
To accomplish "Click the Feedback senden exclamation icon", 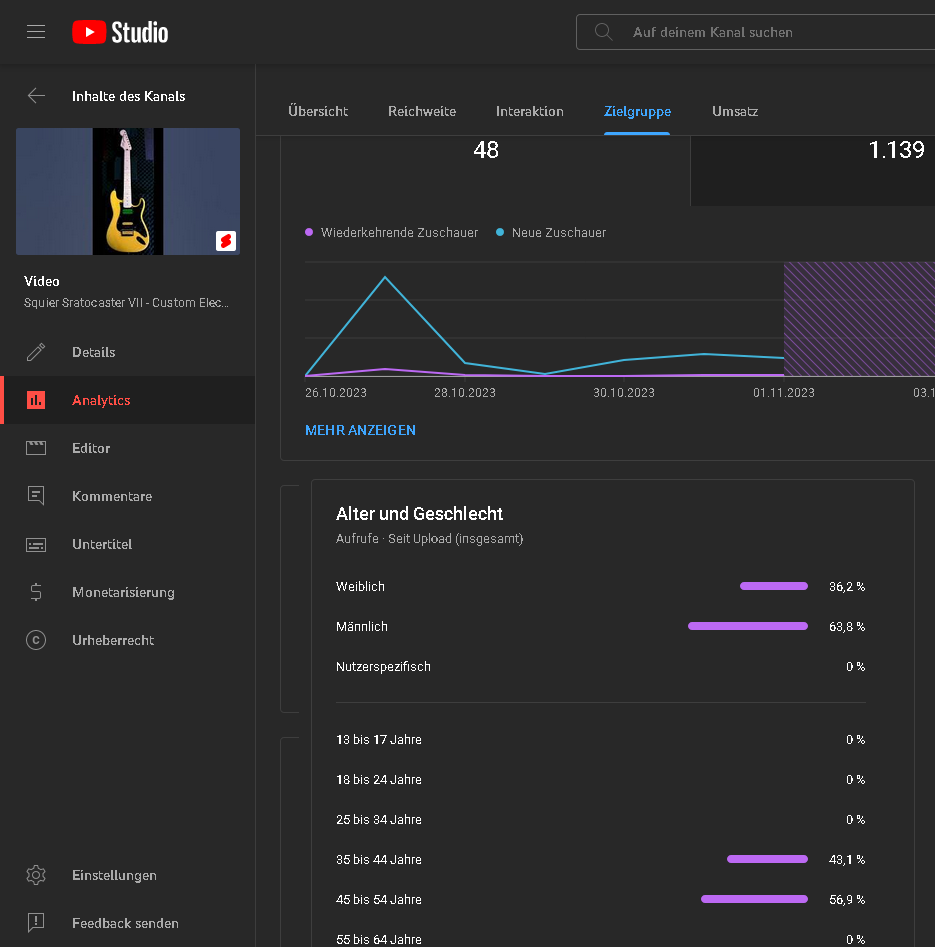I will (36, 923).
